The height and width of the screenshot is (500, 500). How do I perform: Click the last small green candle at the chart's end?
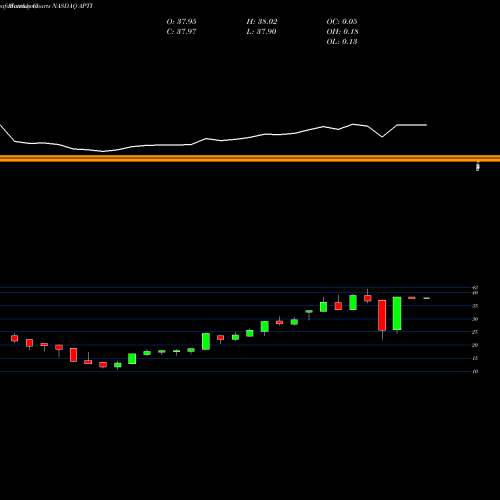(x=427, y=298)
